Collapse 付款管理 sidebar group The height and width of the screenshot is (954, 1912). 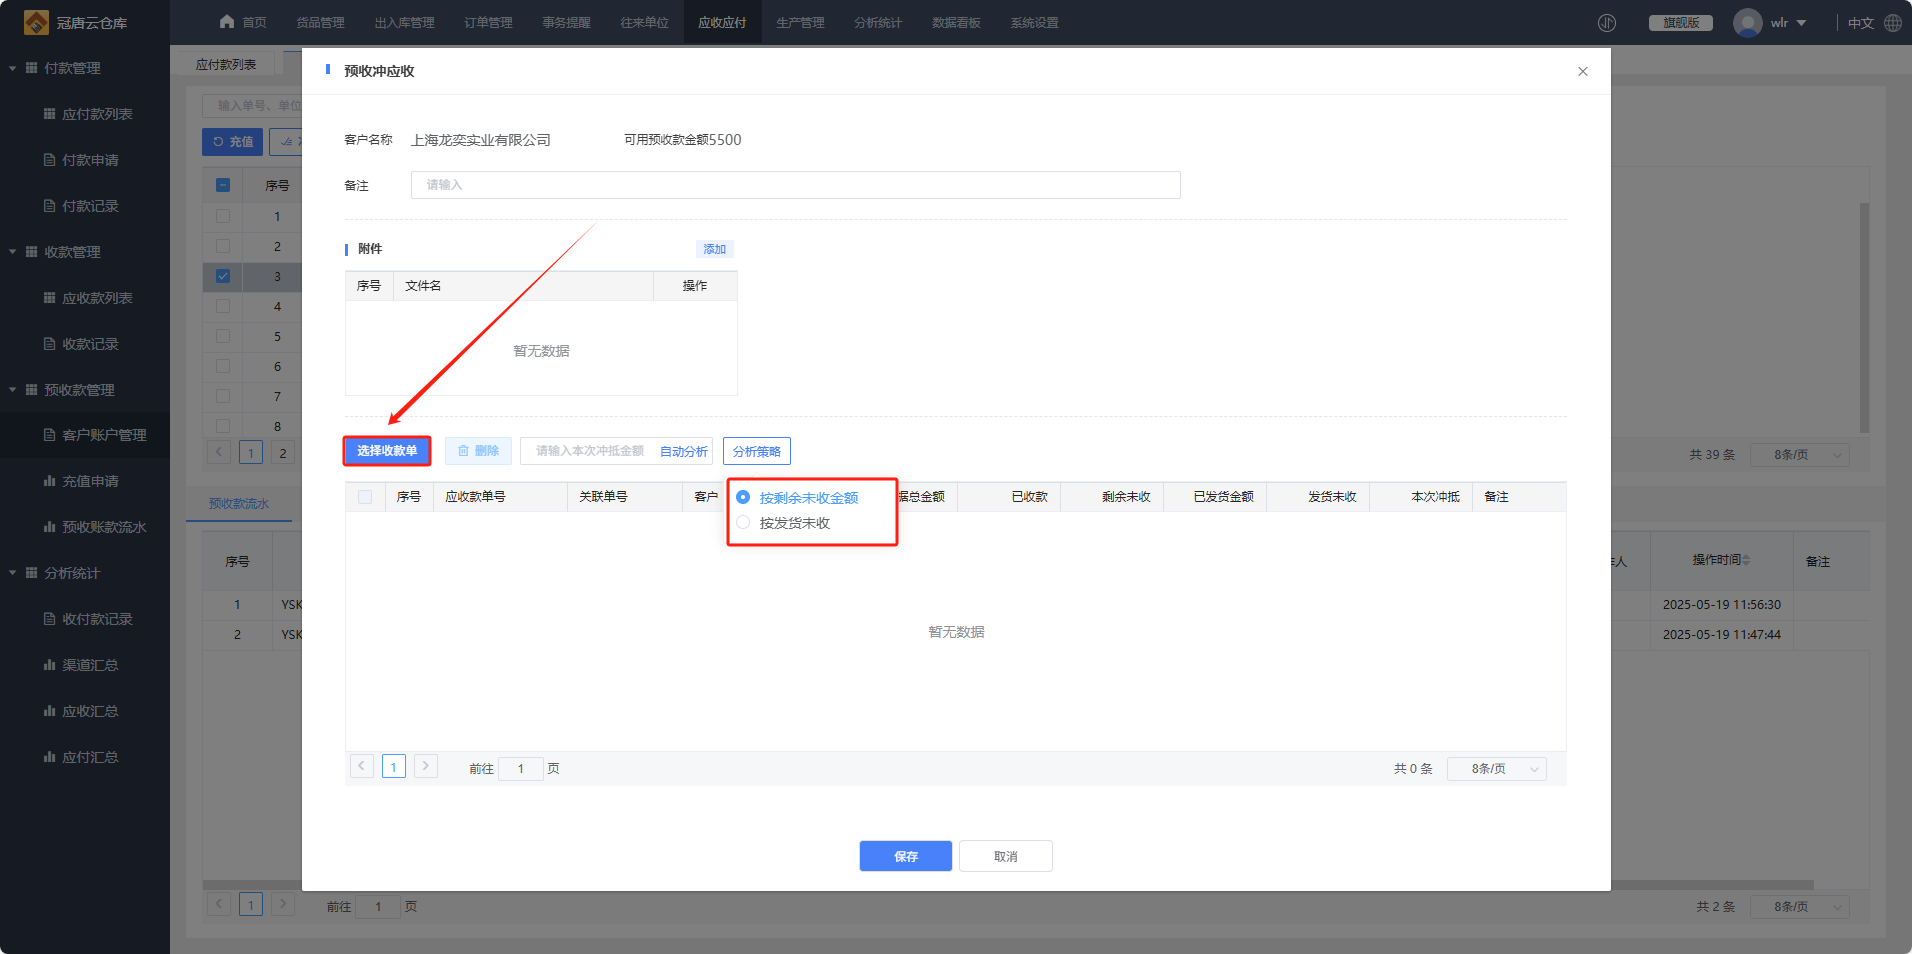[x=13, y=68]
